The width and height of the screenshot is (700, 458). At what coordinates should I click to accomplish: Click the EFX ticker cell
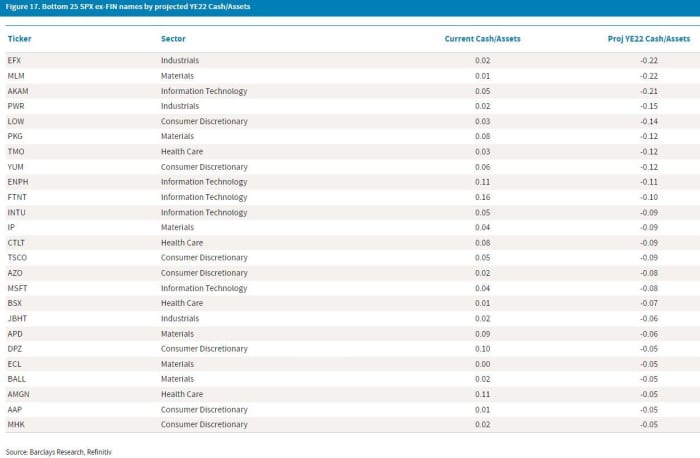(x=14, y=60)
